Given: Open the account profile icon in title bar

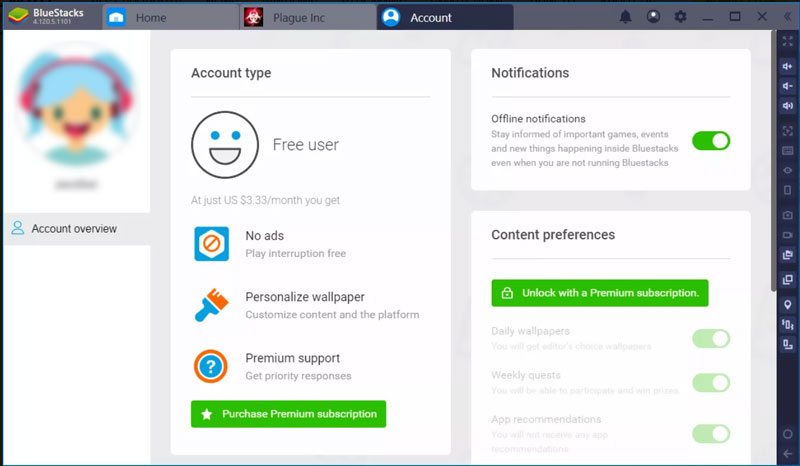Looking at the screenshot, I should click(x=653, y=17).
